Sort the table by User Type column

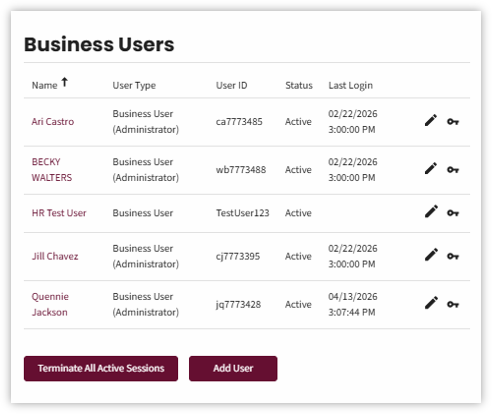134,86
